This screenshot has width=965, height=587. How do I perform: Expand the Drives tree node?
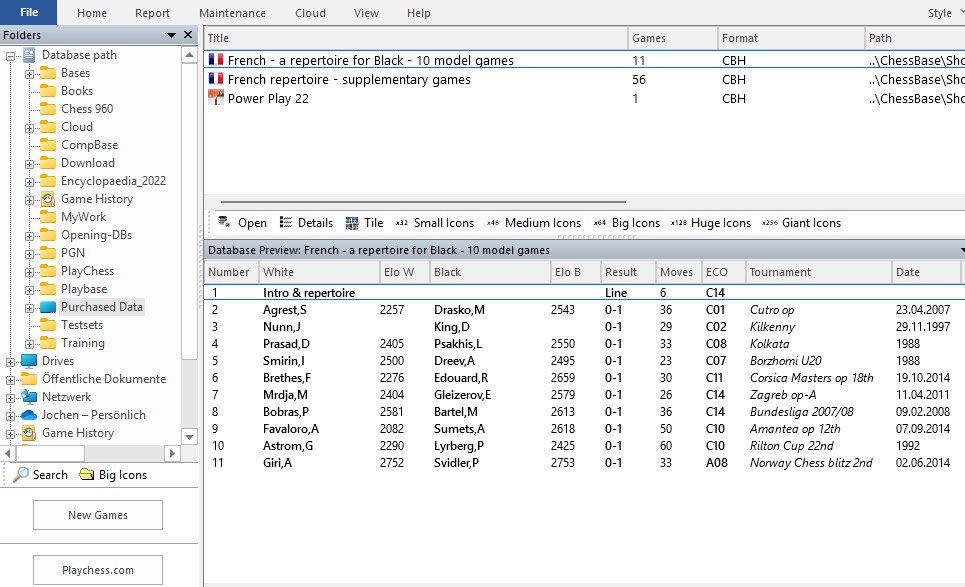point(11,361)
